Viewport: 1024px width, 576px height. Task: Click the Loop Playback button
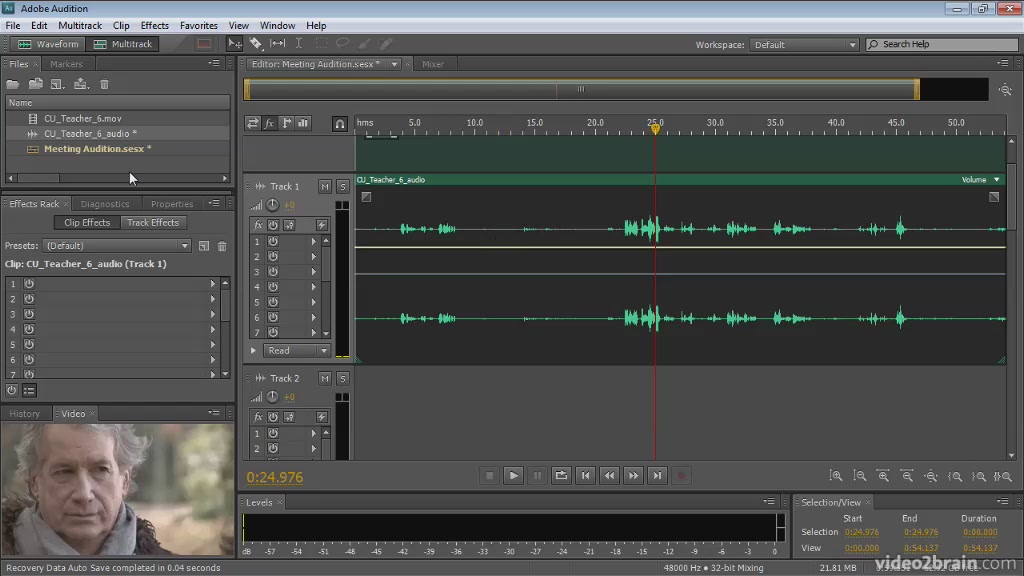[x=561, y=476]
